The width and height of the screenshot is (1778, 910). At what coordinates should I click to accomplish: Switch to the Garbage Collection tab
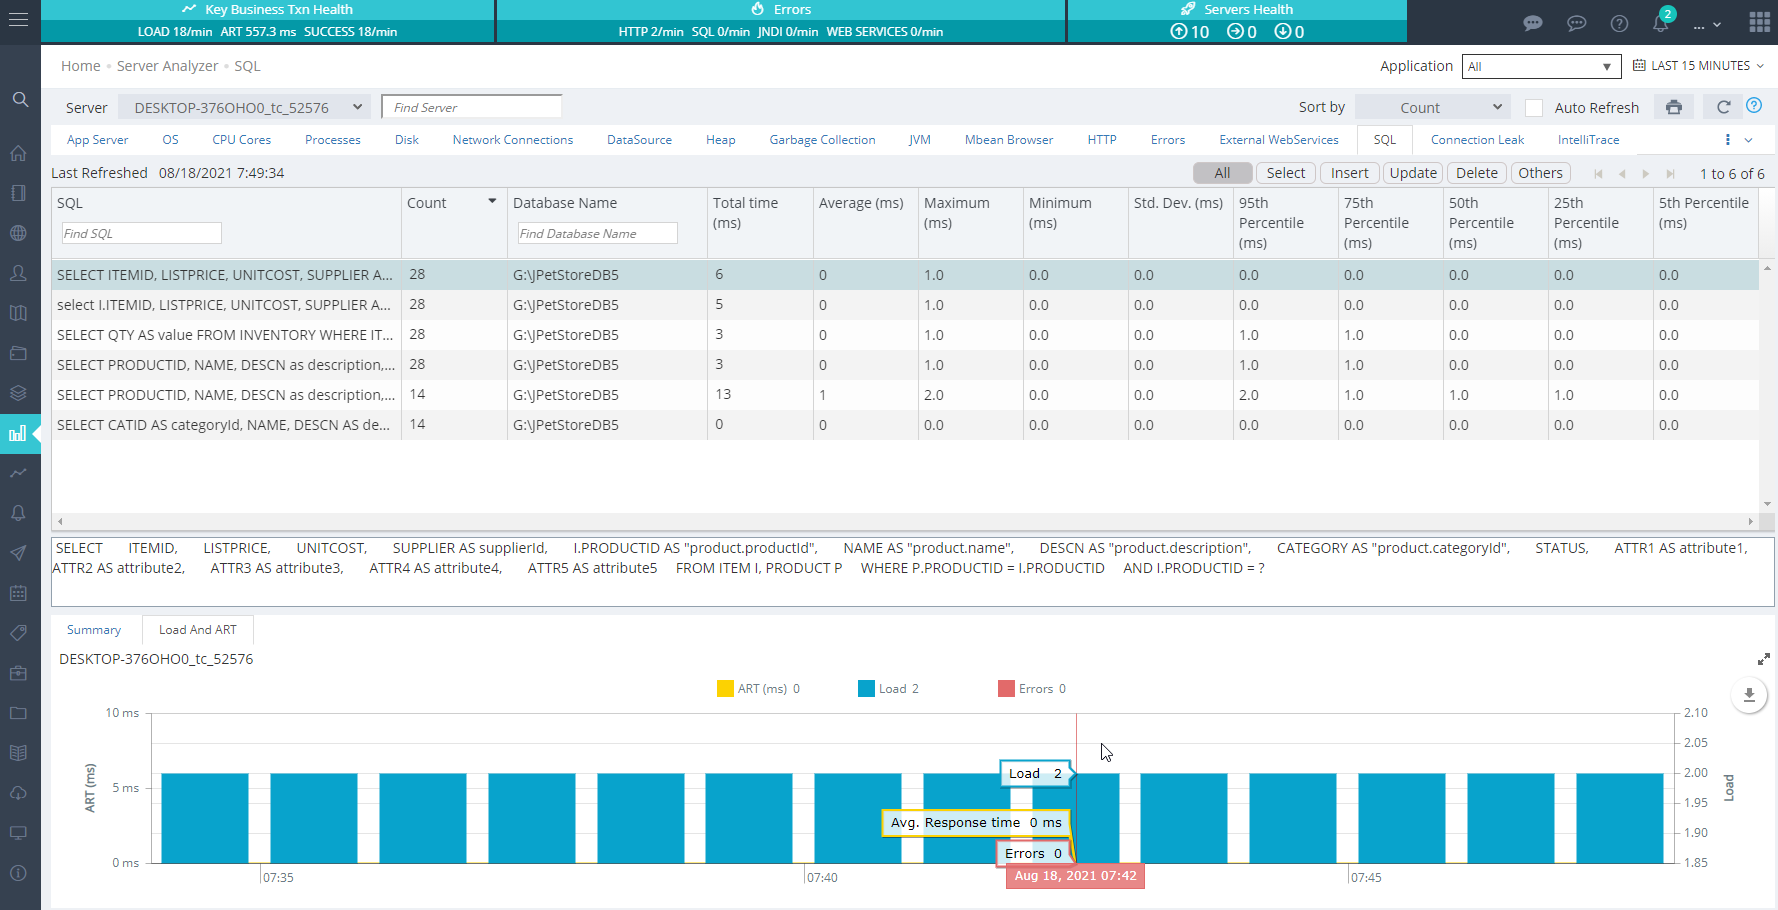pyautogui.click(x=822, y=140)
